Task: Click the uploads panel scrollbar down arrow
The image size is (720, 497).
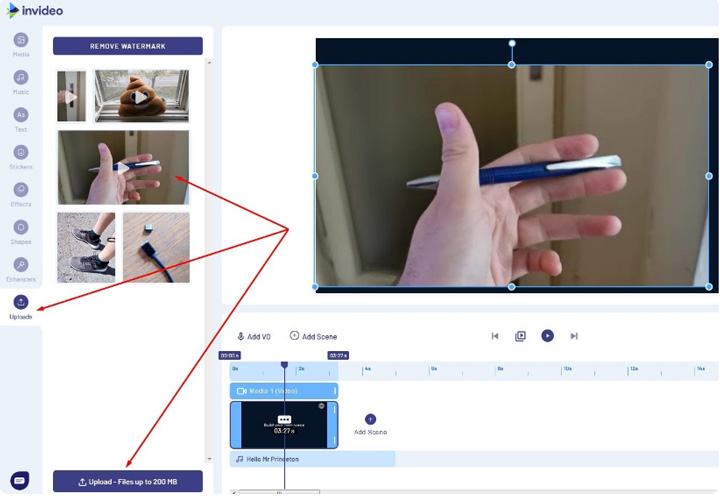Action: click(x=209, y=459)
